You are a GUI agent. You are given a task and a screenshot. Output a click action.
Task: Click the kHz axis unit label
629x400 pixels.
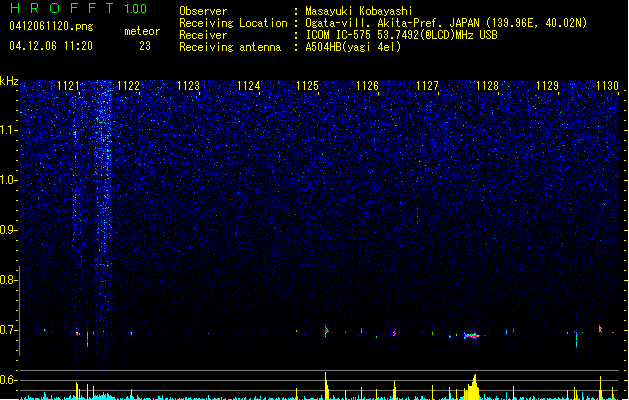pos(9,81)
